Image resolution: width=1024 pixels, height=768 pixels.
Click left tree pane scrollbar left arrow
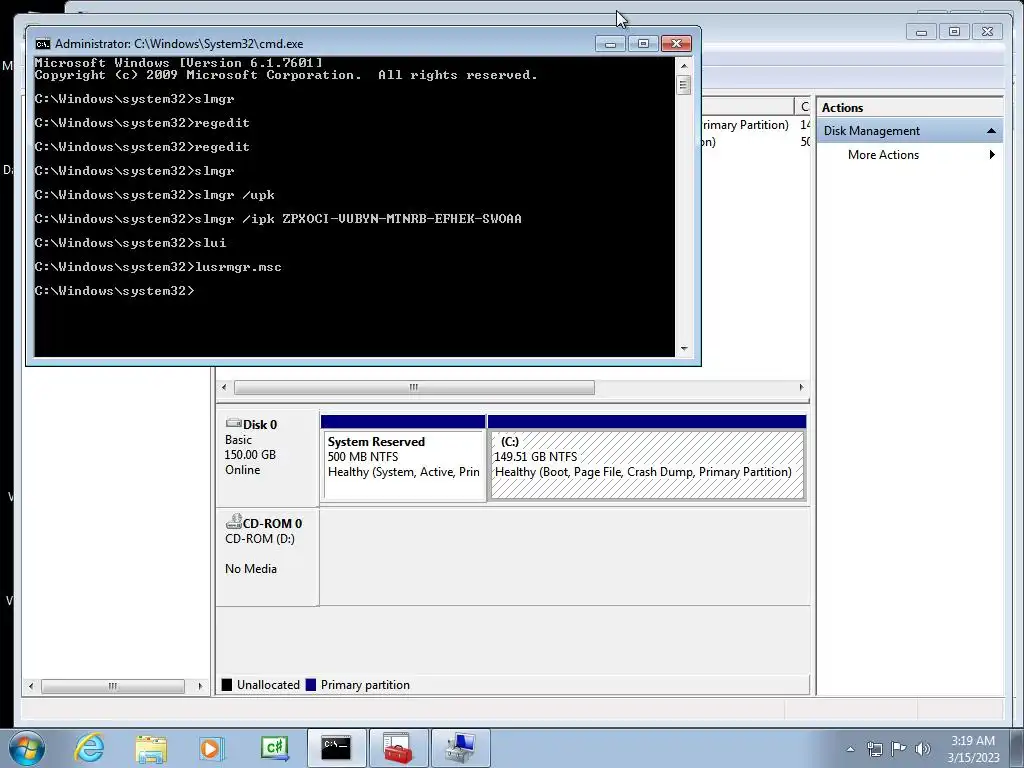tap(31, 686)
